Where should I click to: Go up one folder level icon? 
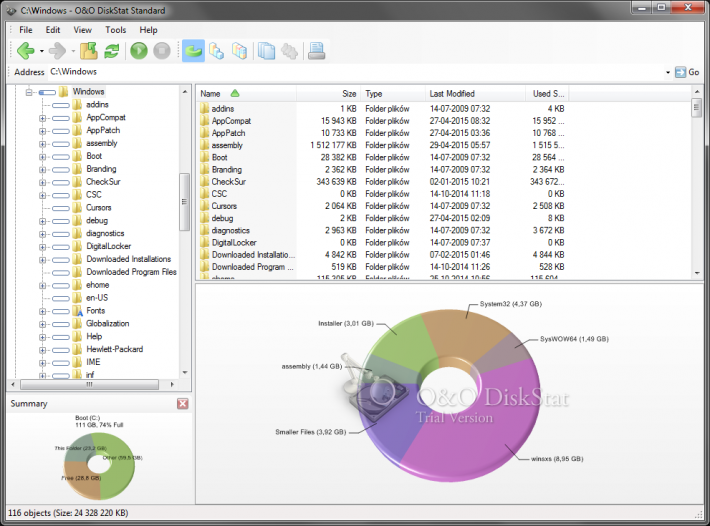(x=89, y=51)
